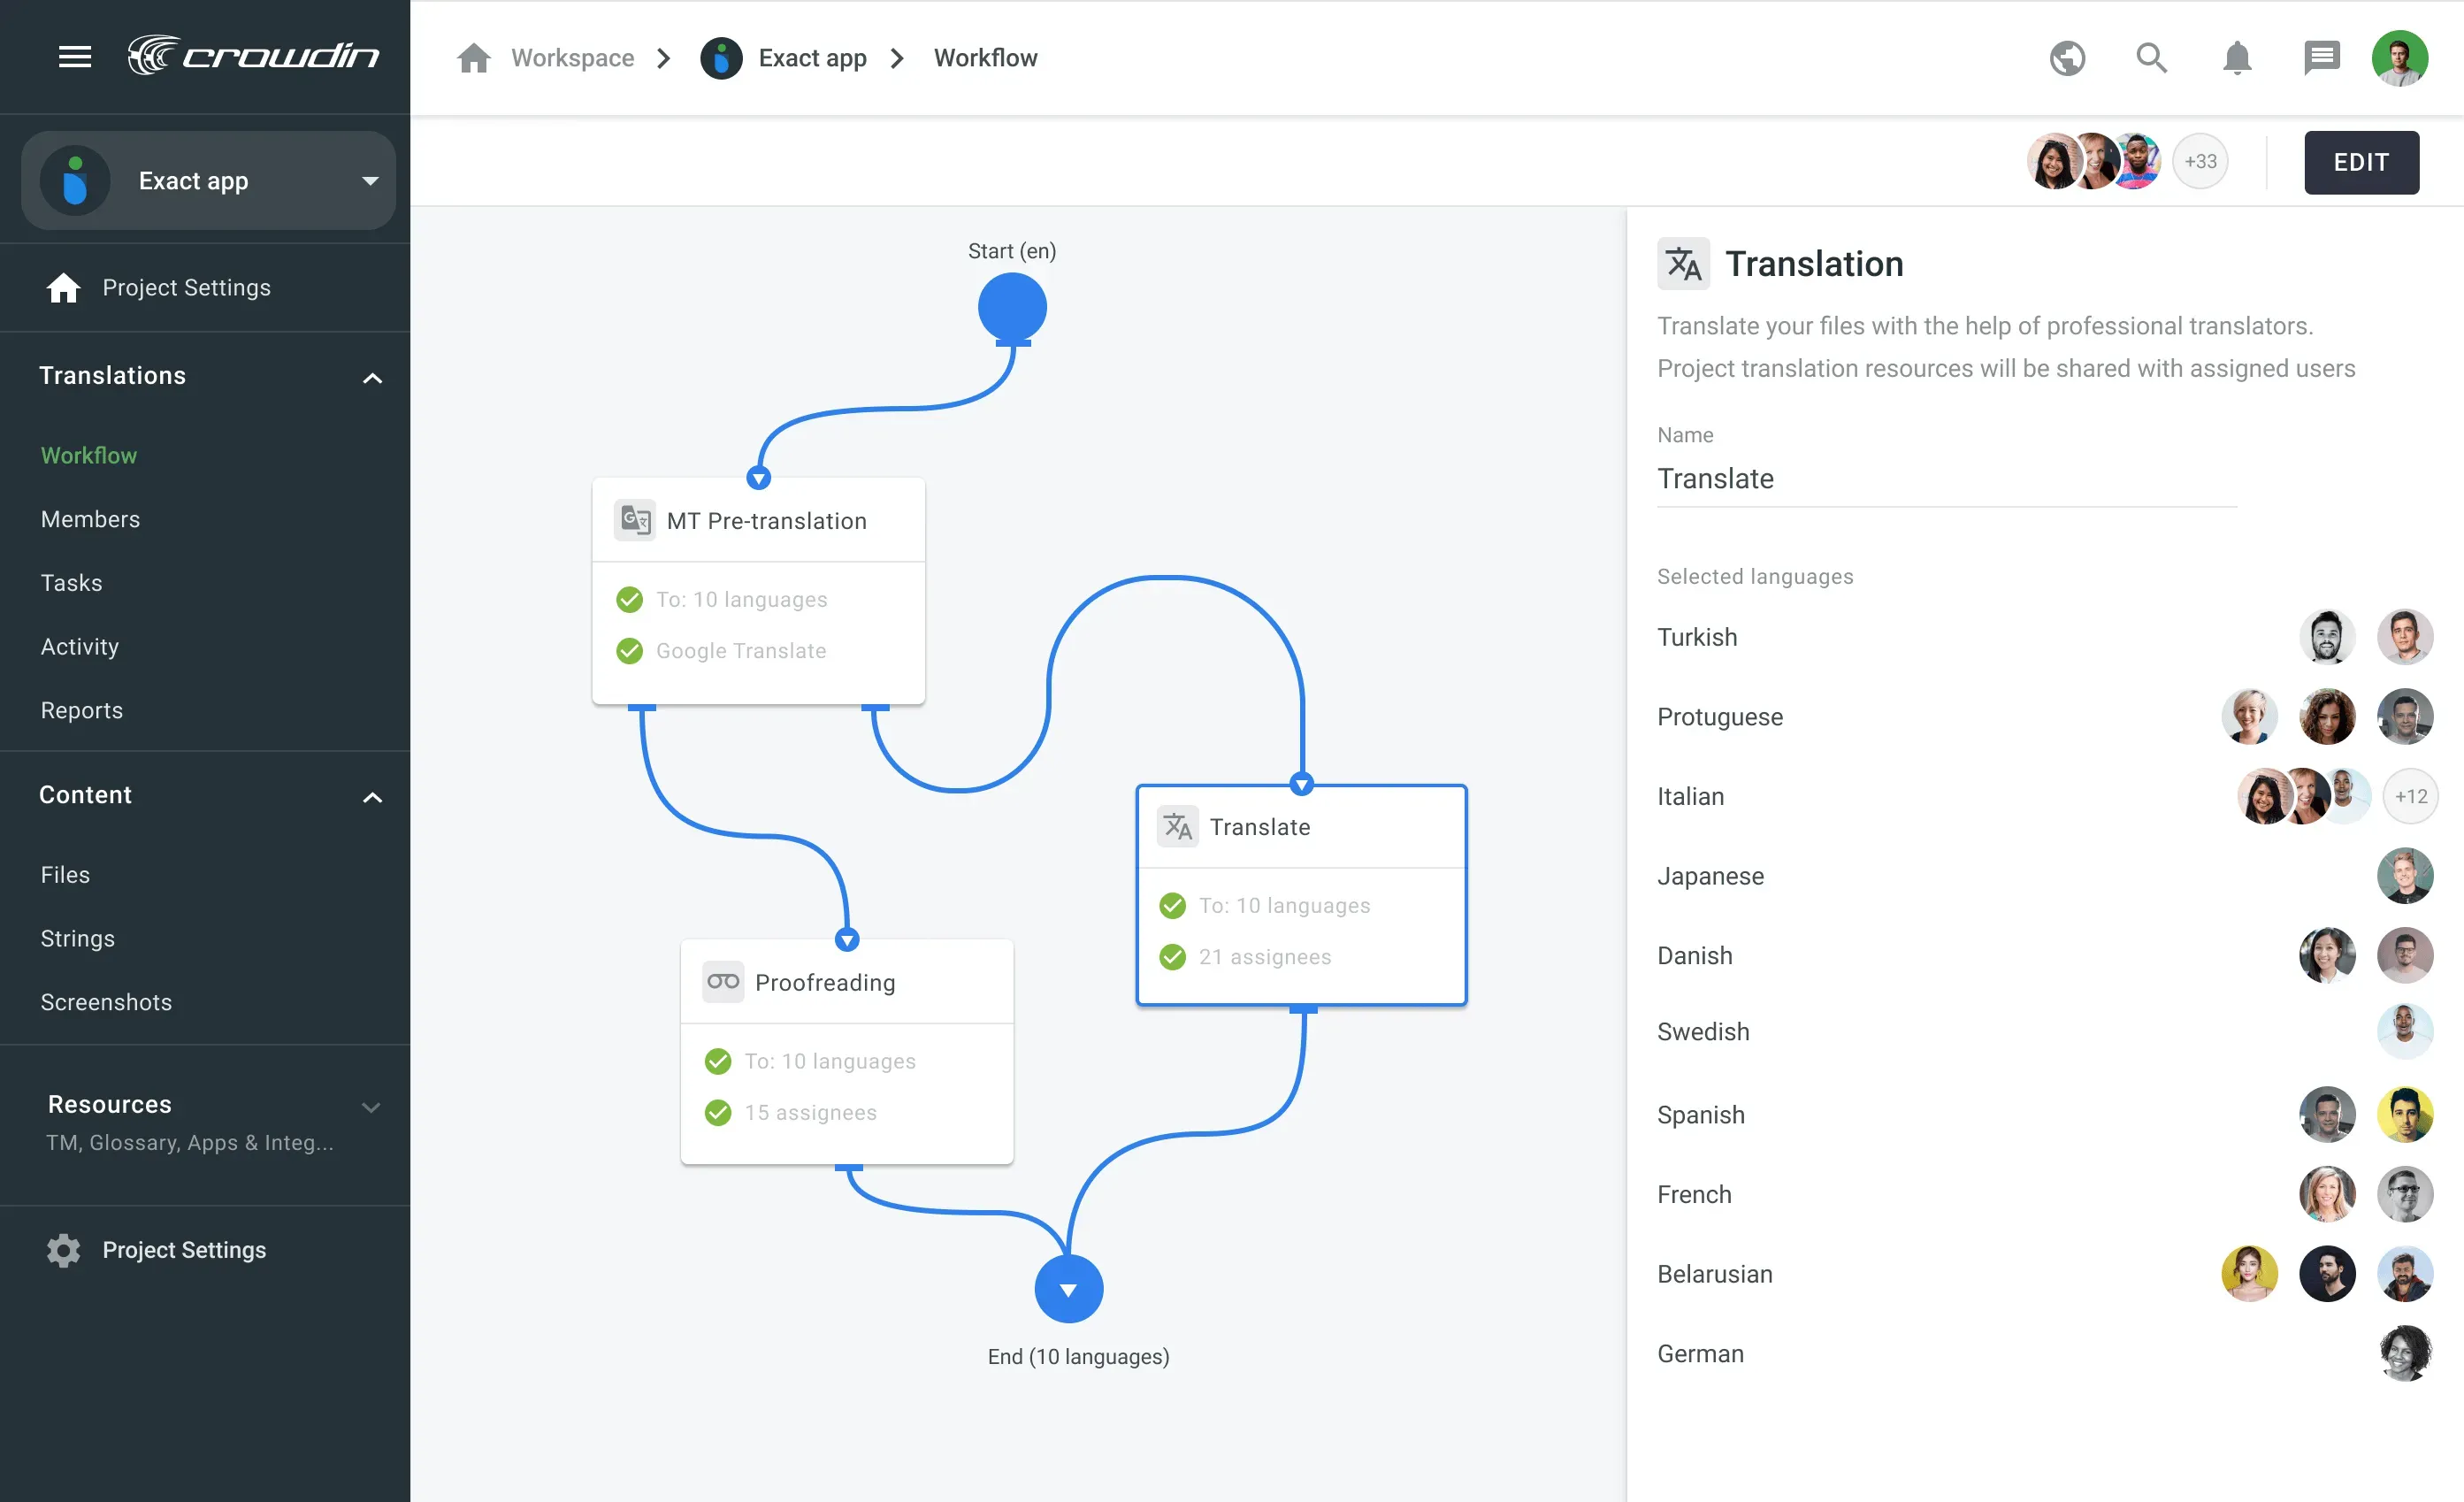Image resolution: width=2464 pixels, height=1502 pixels.
Task: Reveal the +12 Italian assignees
Action: click(2411, 796)
